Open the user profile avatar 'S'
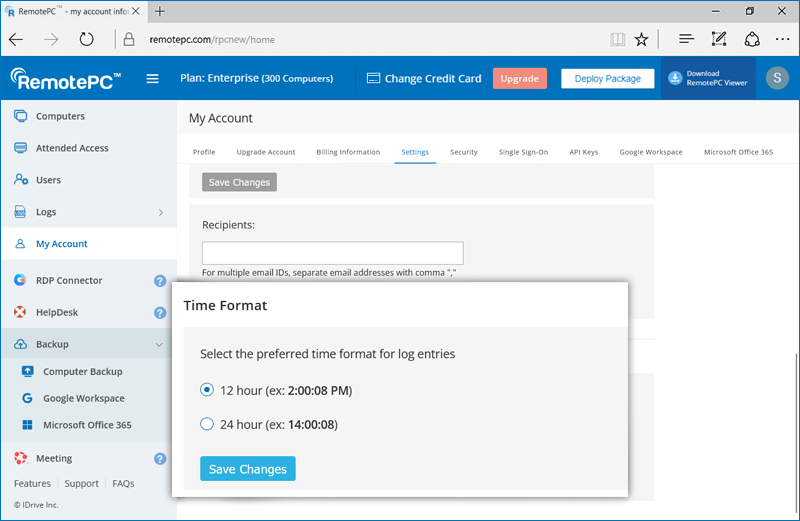The image size is (800, 521). pos(777,79)
